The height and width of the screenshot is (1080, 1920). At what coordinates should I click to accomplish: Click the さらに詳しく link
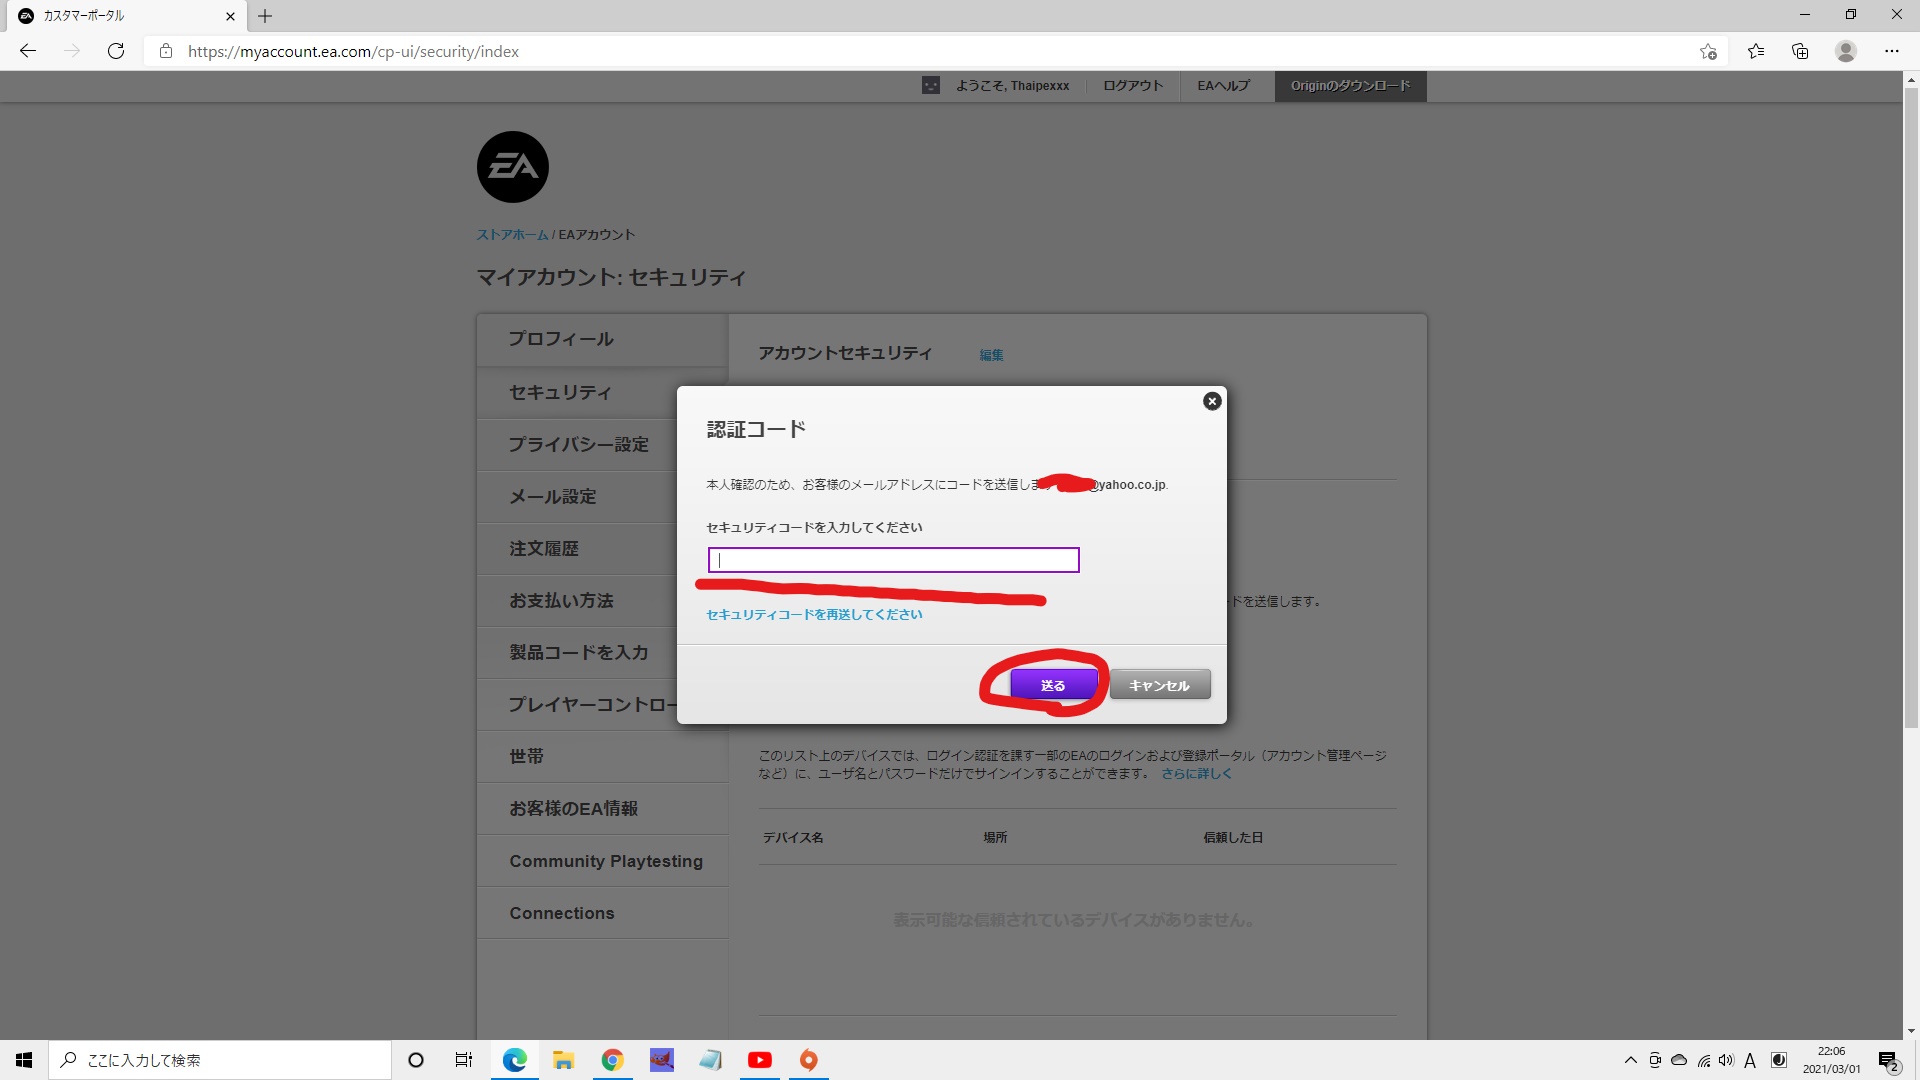point(1196,774)
